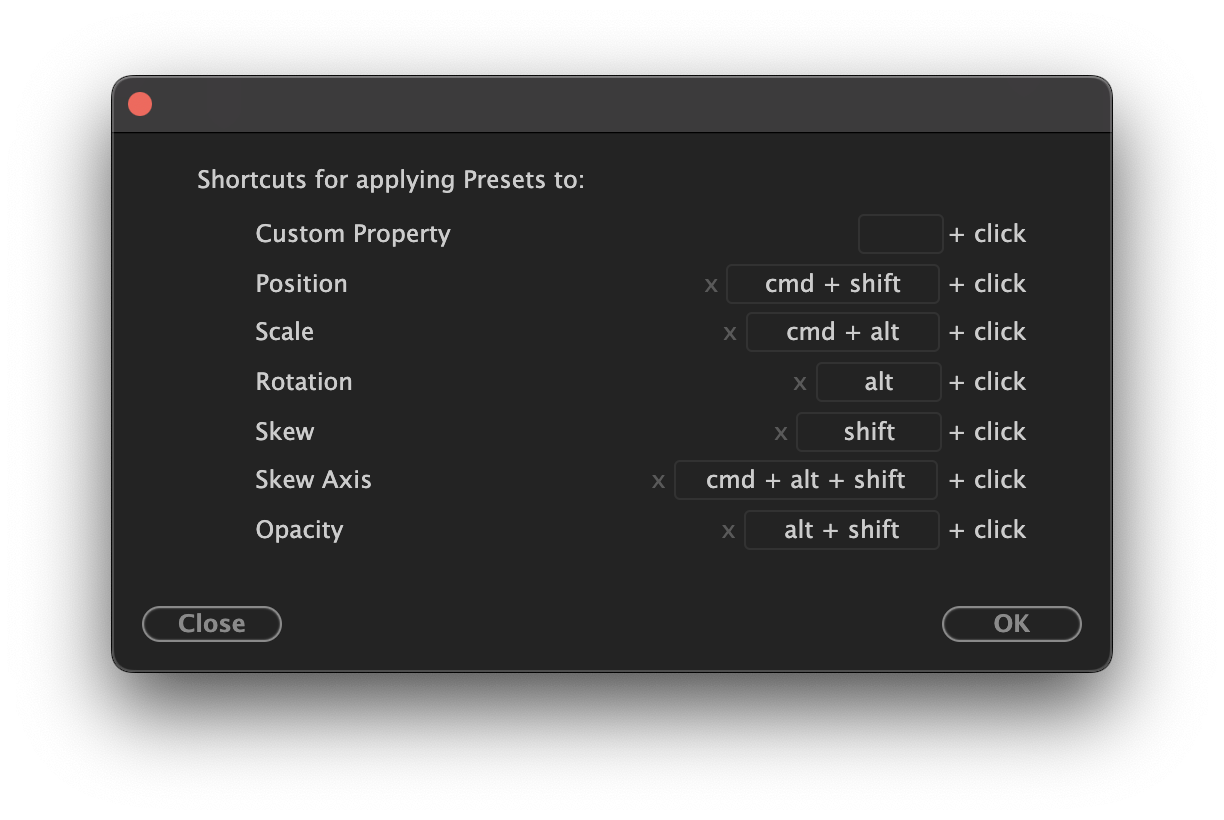Select the Position 'cmd + shift' shortcut field
The width and height of the screenshot is (1224, 820).
[832, 284]
